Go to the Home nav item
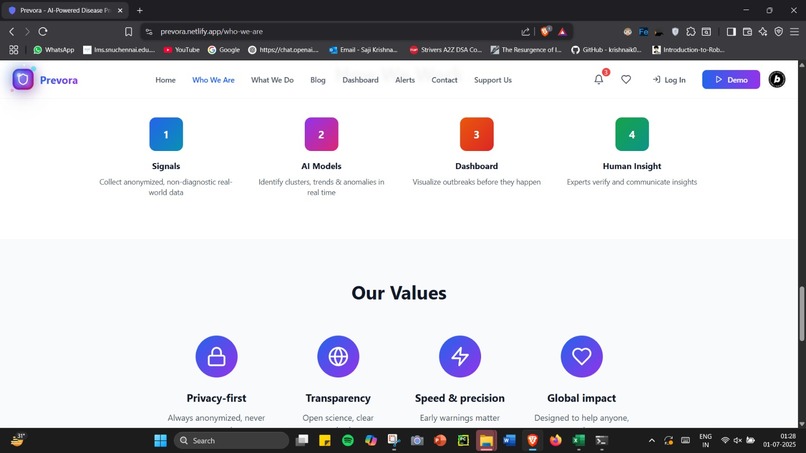This screenshot has height=453, width=806. pyautogui.click(x=166, y=80)
